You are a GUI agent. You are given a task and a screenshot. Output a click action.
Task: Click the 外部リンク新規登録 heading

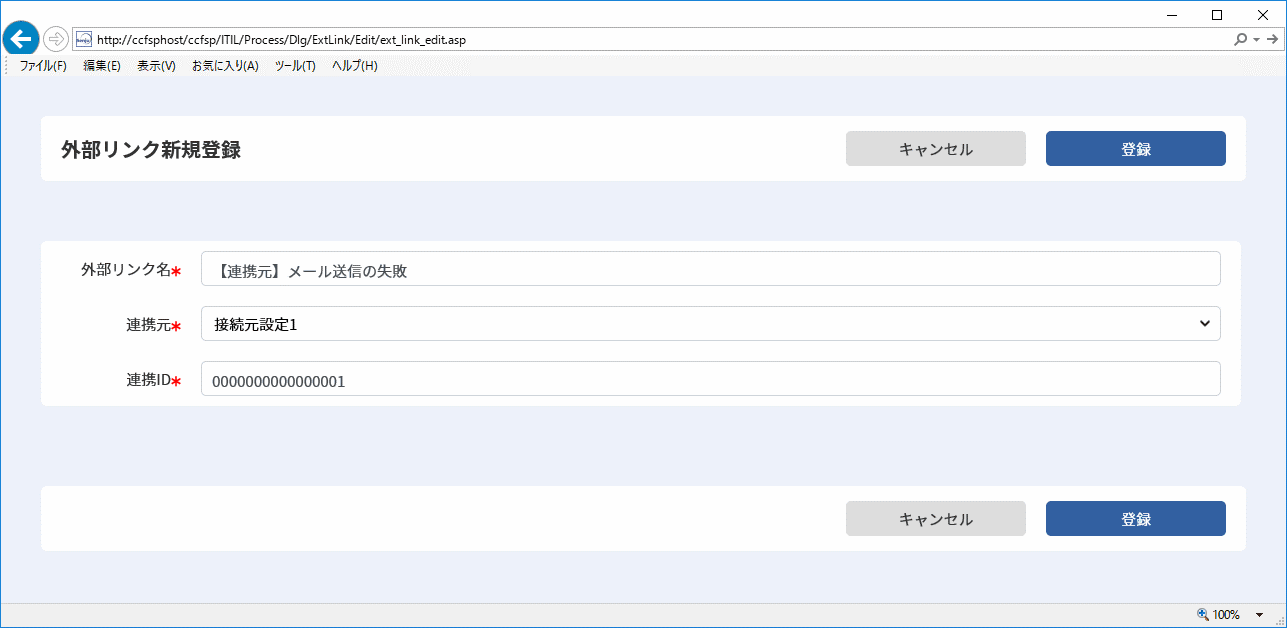[151, 150]
